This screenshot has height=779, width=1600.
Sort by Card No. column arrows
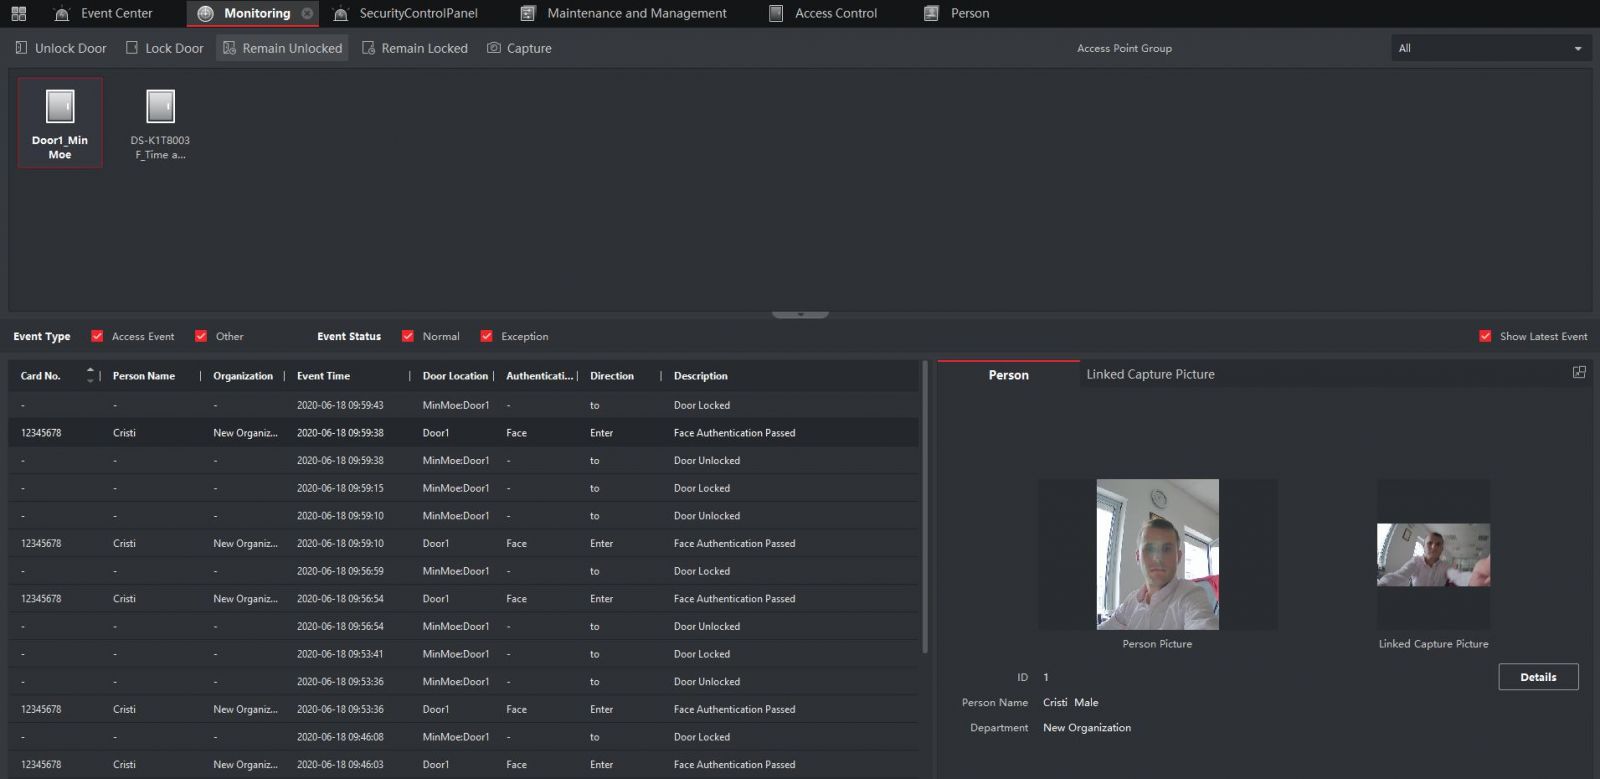tap(90, 375)
